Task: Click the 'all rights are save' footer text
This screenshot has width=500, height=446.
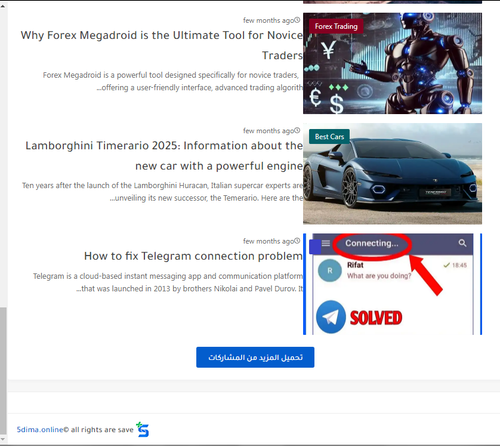Action: [x=102, y=430]
